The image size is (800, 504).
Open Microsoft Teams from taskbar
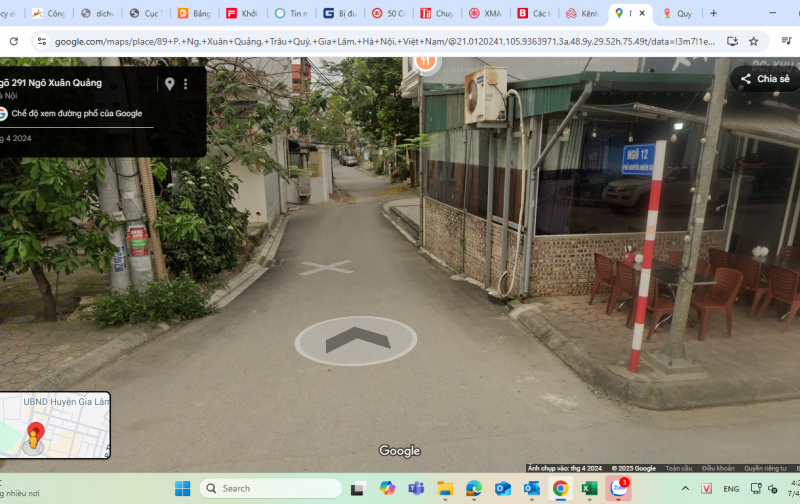[416, 488]
